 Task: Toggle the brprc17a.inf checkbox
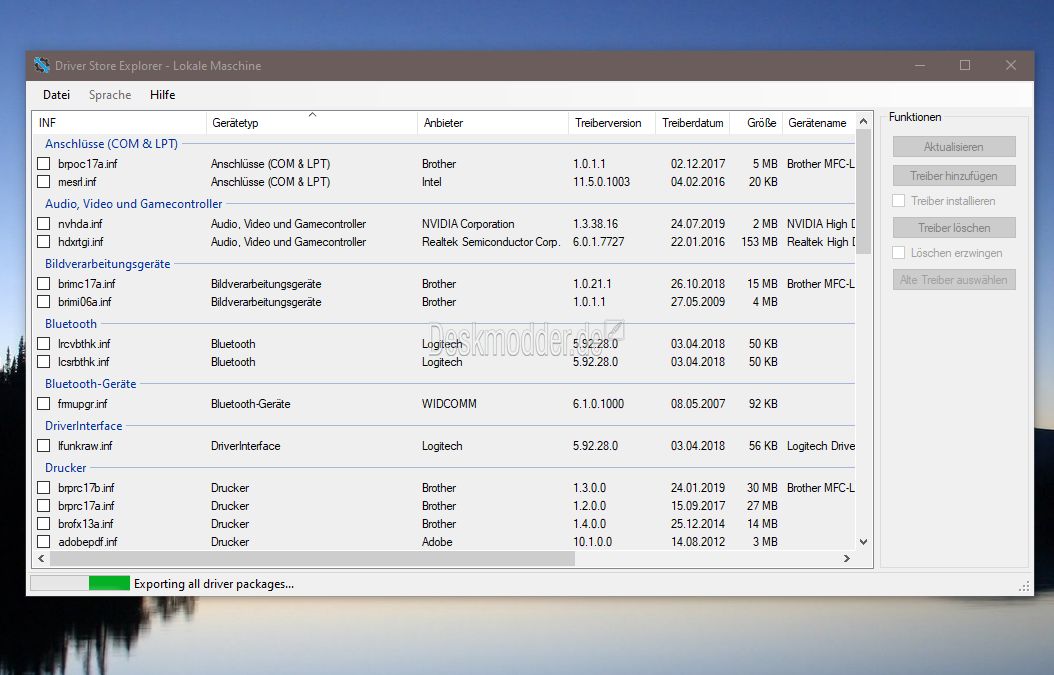point(44,506)
